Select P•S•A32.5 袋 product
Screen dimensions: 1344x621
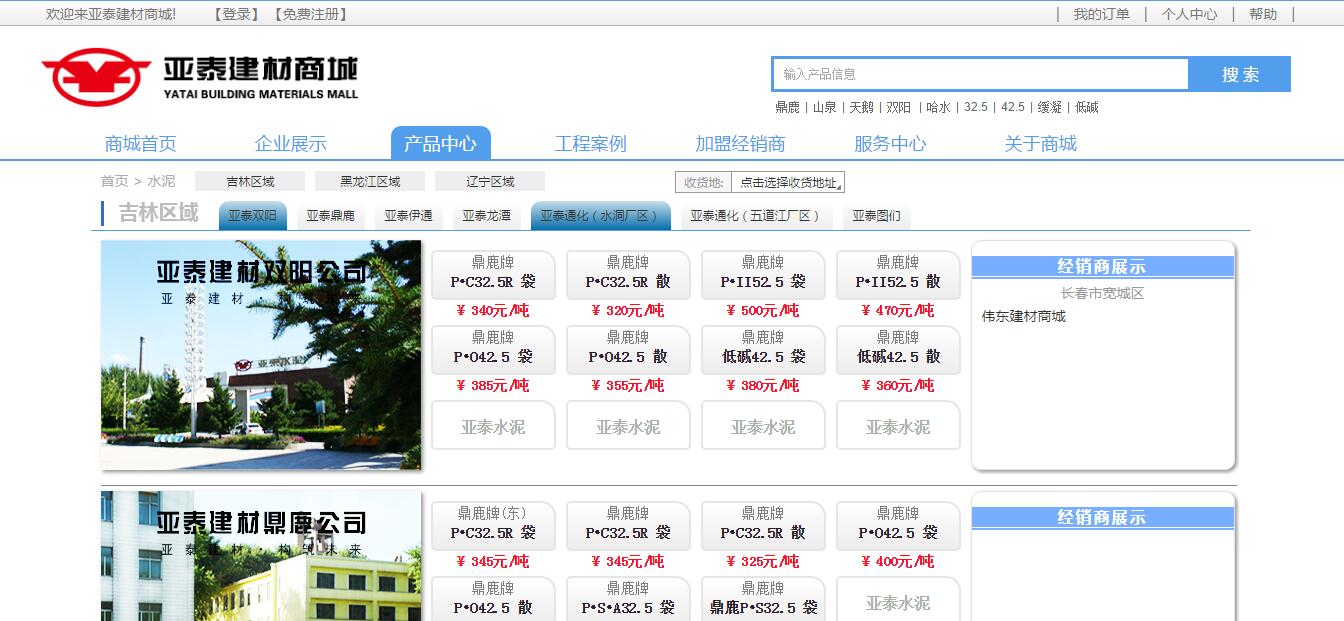[628, 599]
